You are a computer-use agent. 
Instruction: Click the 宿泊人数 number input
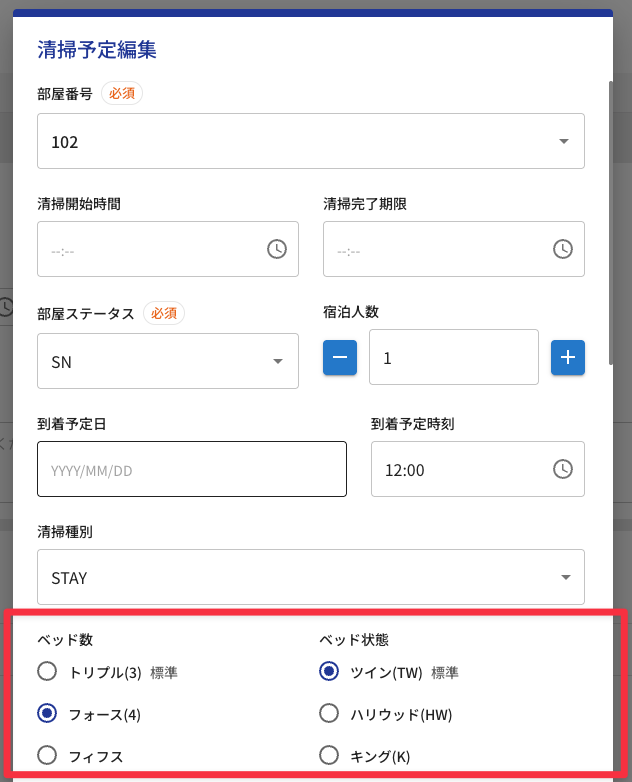click(454, 357)
